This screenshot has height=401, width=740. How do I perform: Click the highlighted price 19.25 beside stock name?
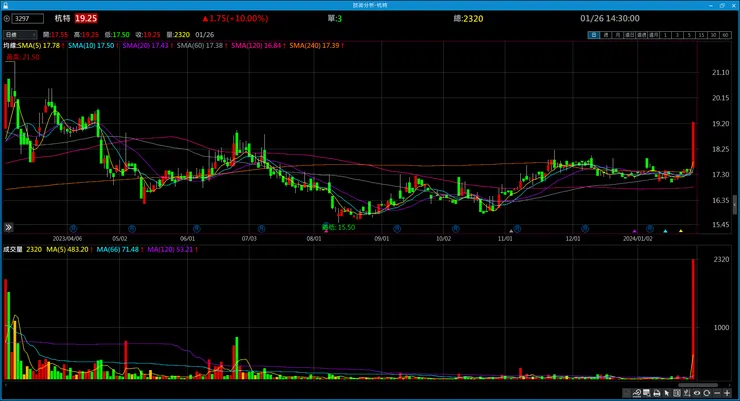tap(86, 18)
